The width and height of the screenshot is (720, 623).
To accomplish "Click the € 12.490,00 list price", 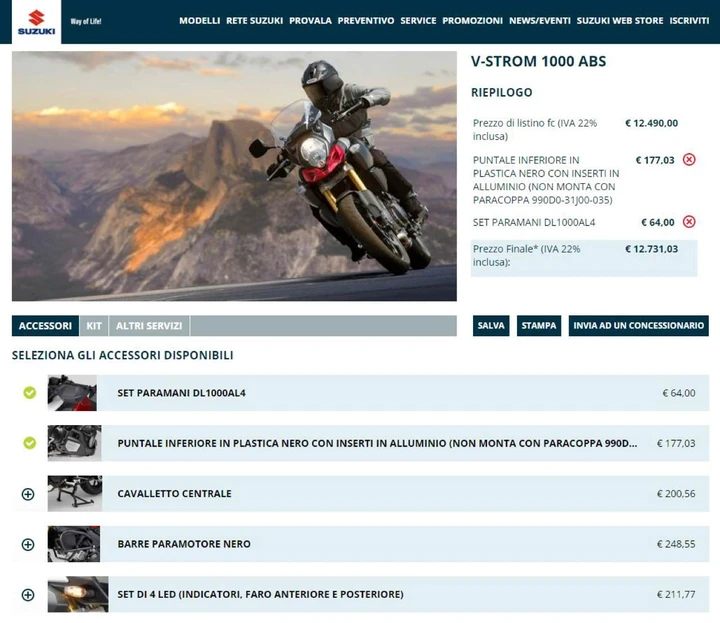I will tap(652, 123).
